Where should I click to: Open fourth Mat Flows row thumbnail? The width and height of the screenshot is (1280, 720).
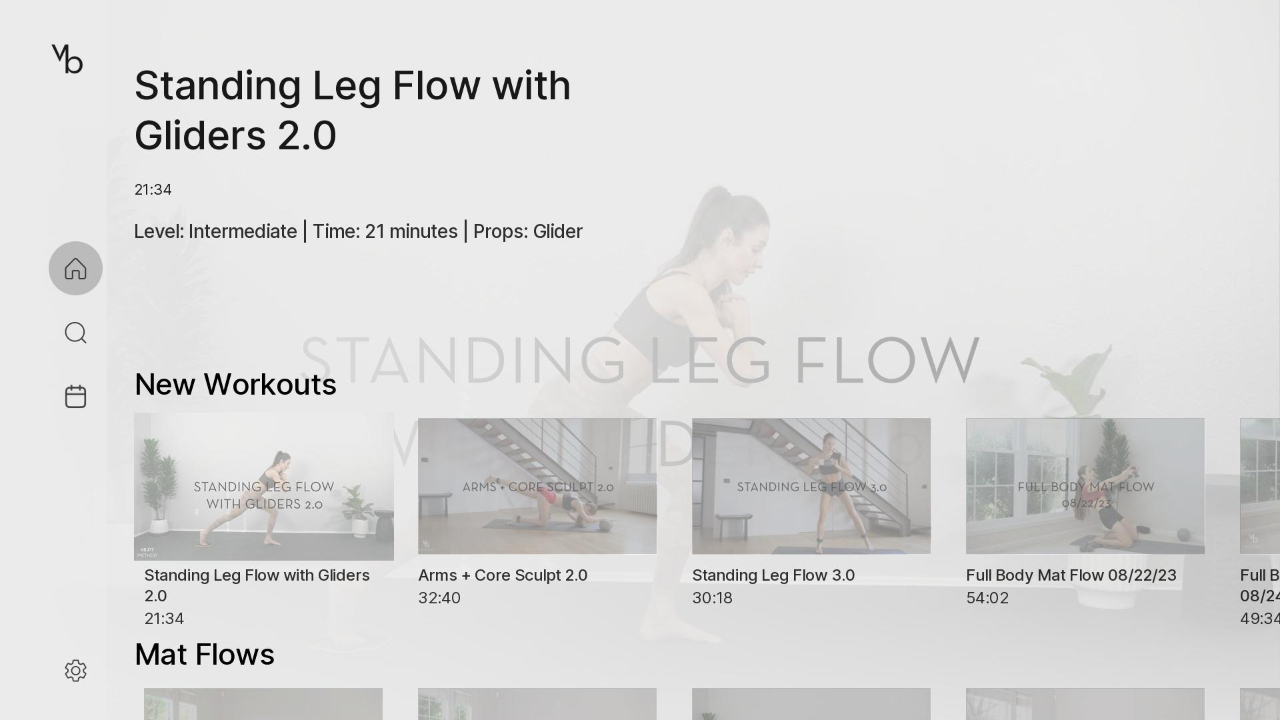pos(1085,704)
